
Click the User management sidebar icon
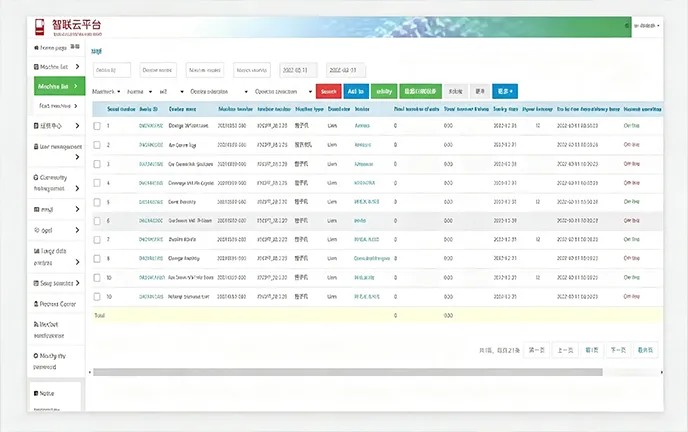point(36,146)
